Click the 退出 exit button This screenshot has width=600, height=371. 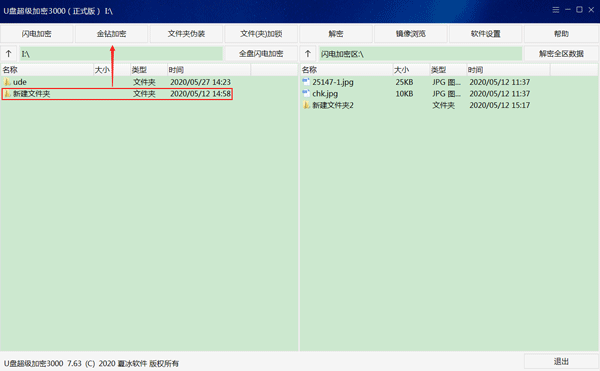(x=561, y=361)
